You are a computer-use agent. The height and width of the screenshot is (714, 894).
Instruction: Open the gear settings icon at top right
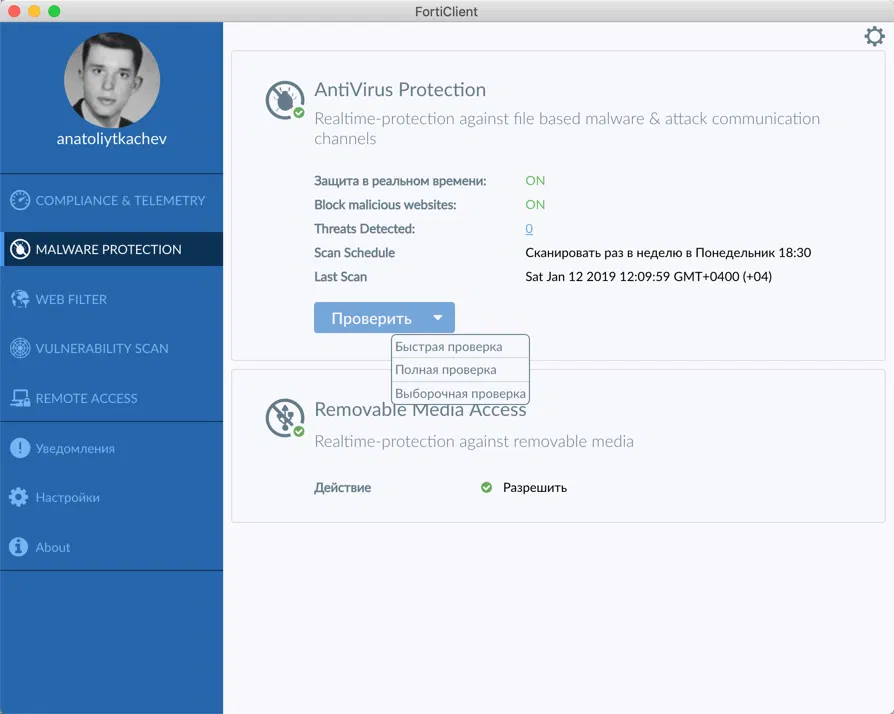[x=874, y=36]
